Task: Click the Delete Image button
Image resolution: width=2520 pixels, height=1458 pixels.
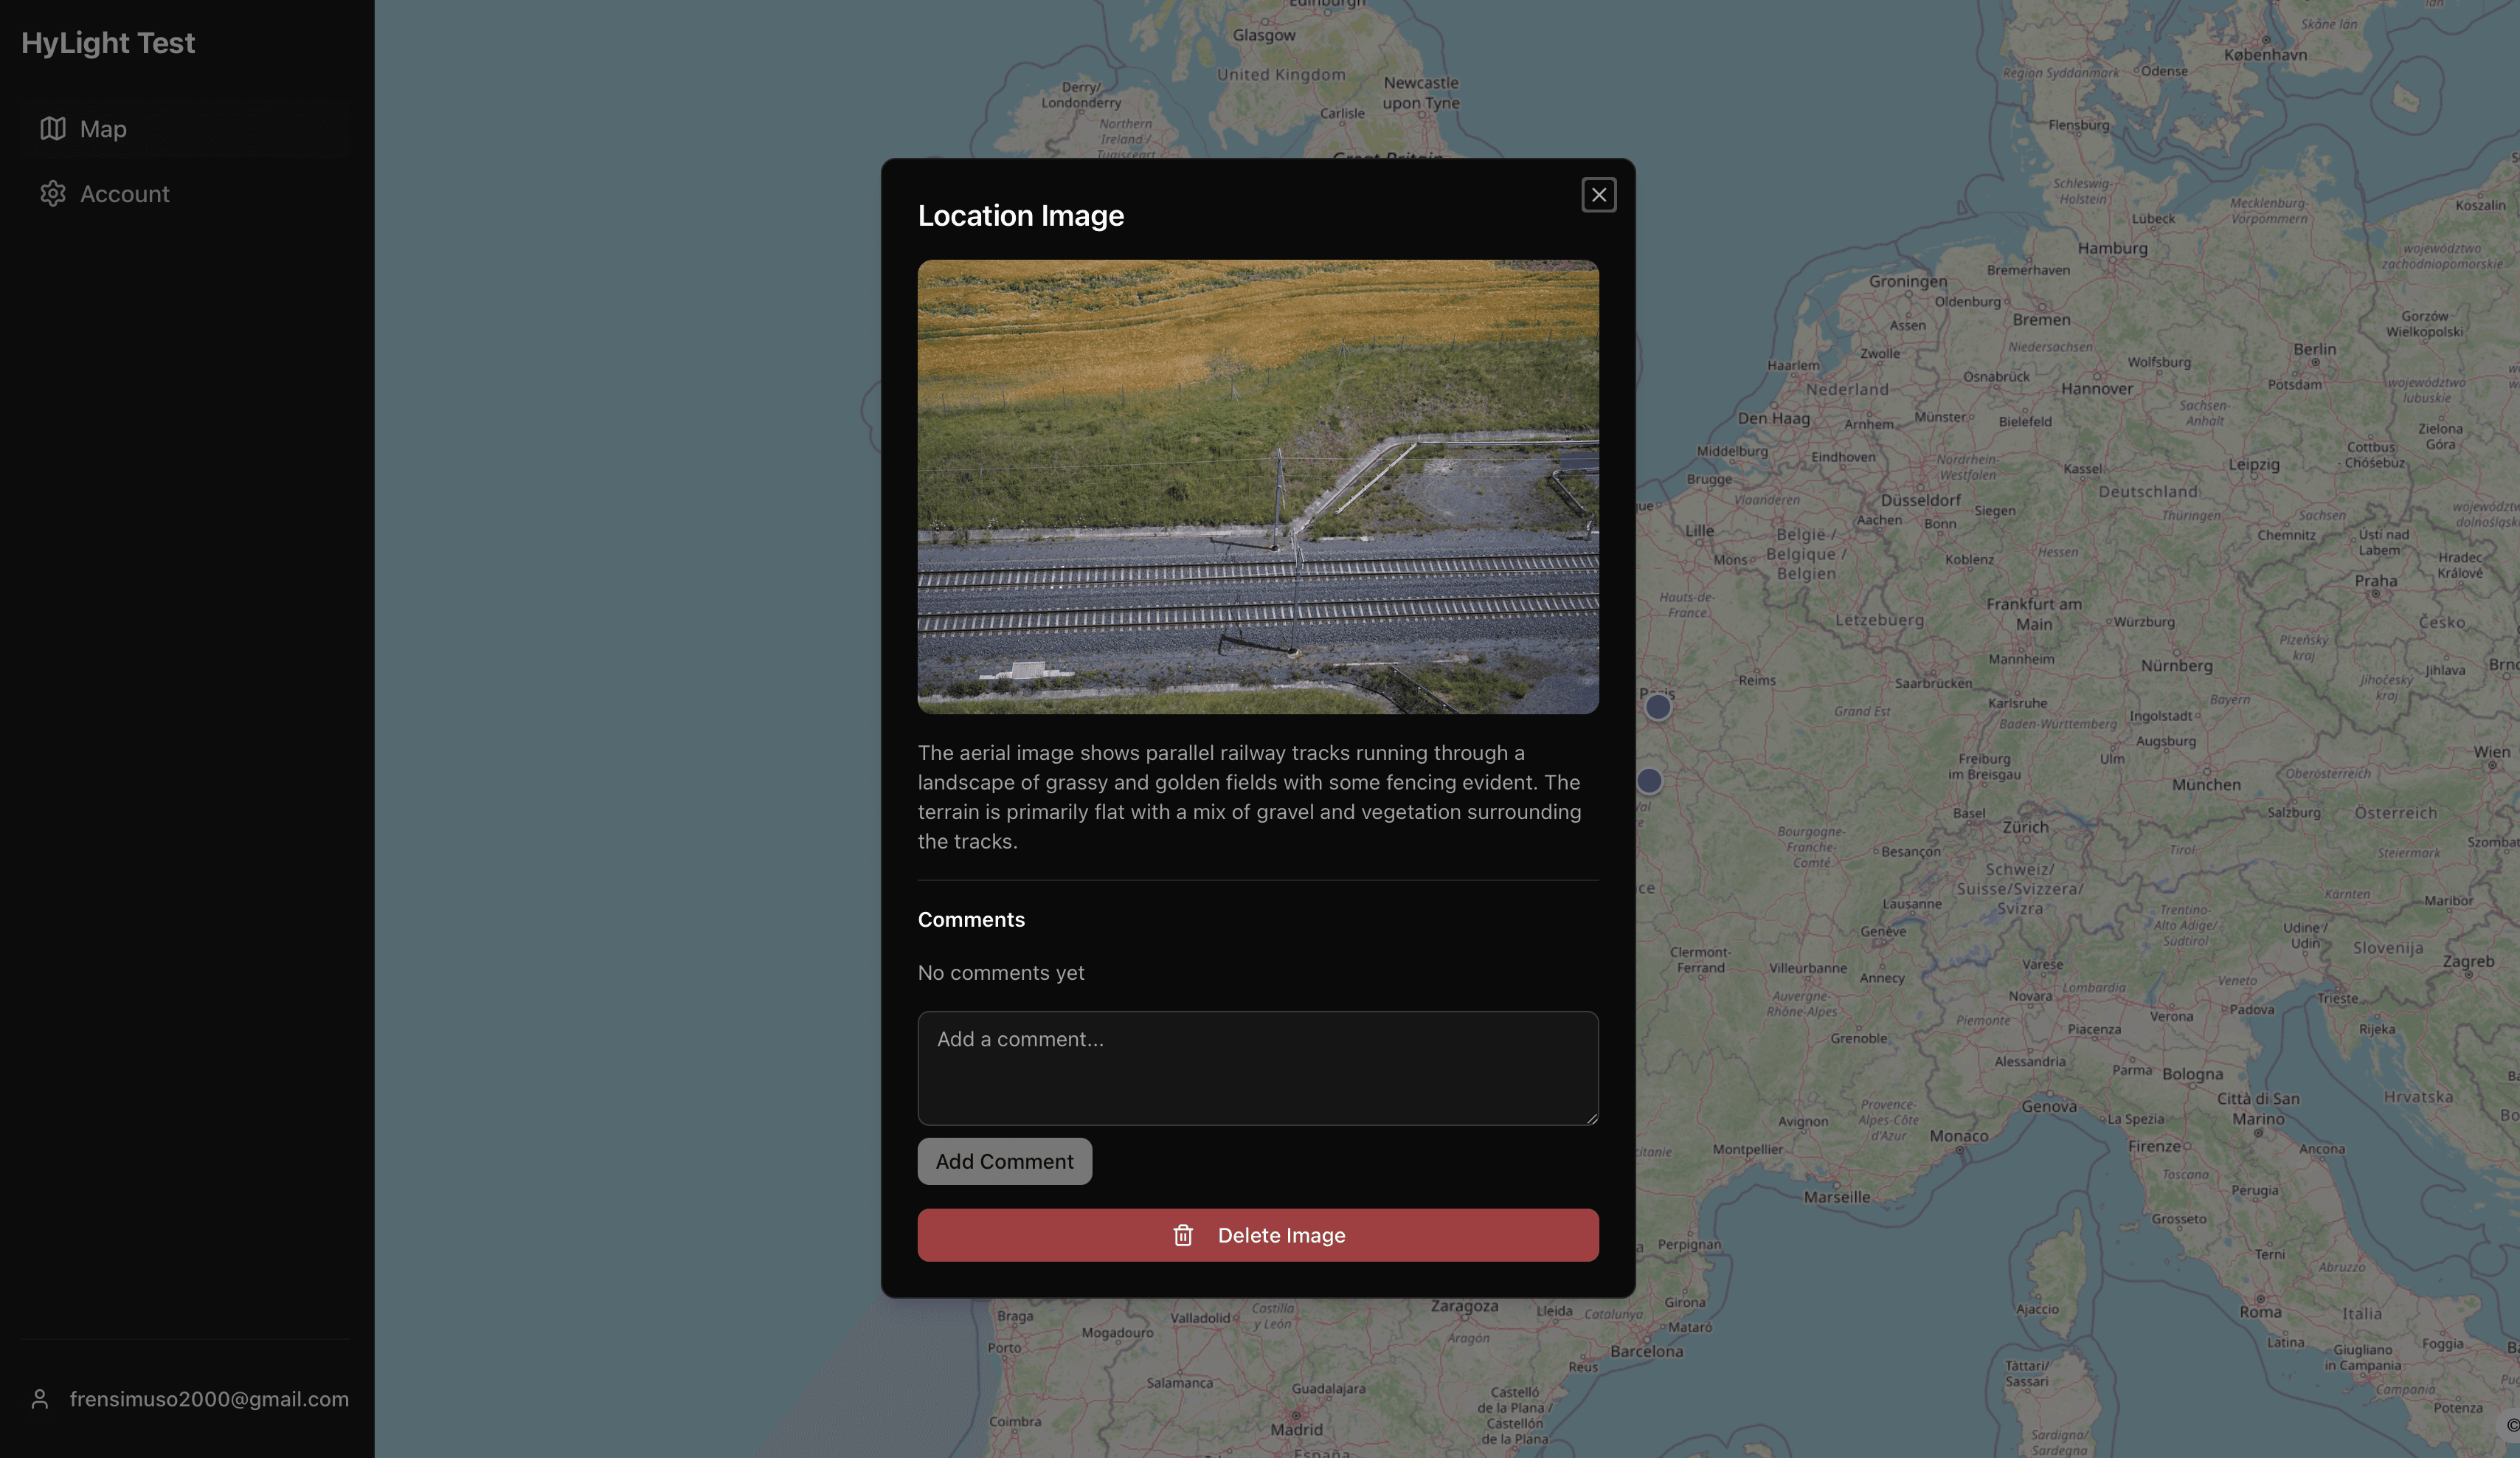Action: (x=1257, y=1235)
